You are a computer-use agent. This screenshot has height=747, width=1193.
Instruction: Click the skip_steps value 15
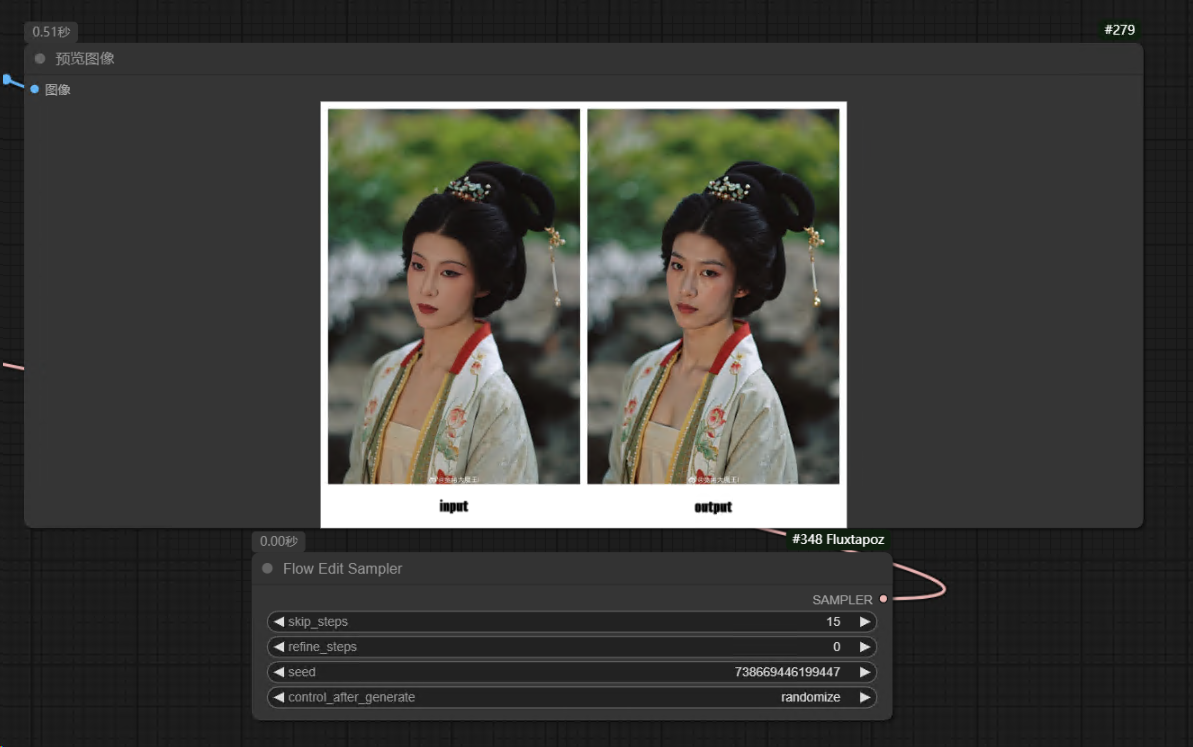tap(832, 622)
